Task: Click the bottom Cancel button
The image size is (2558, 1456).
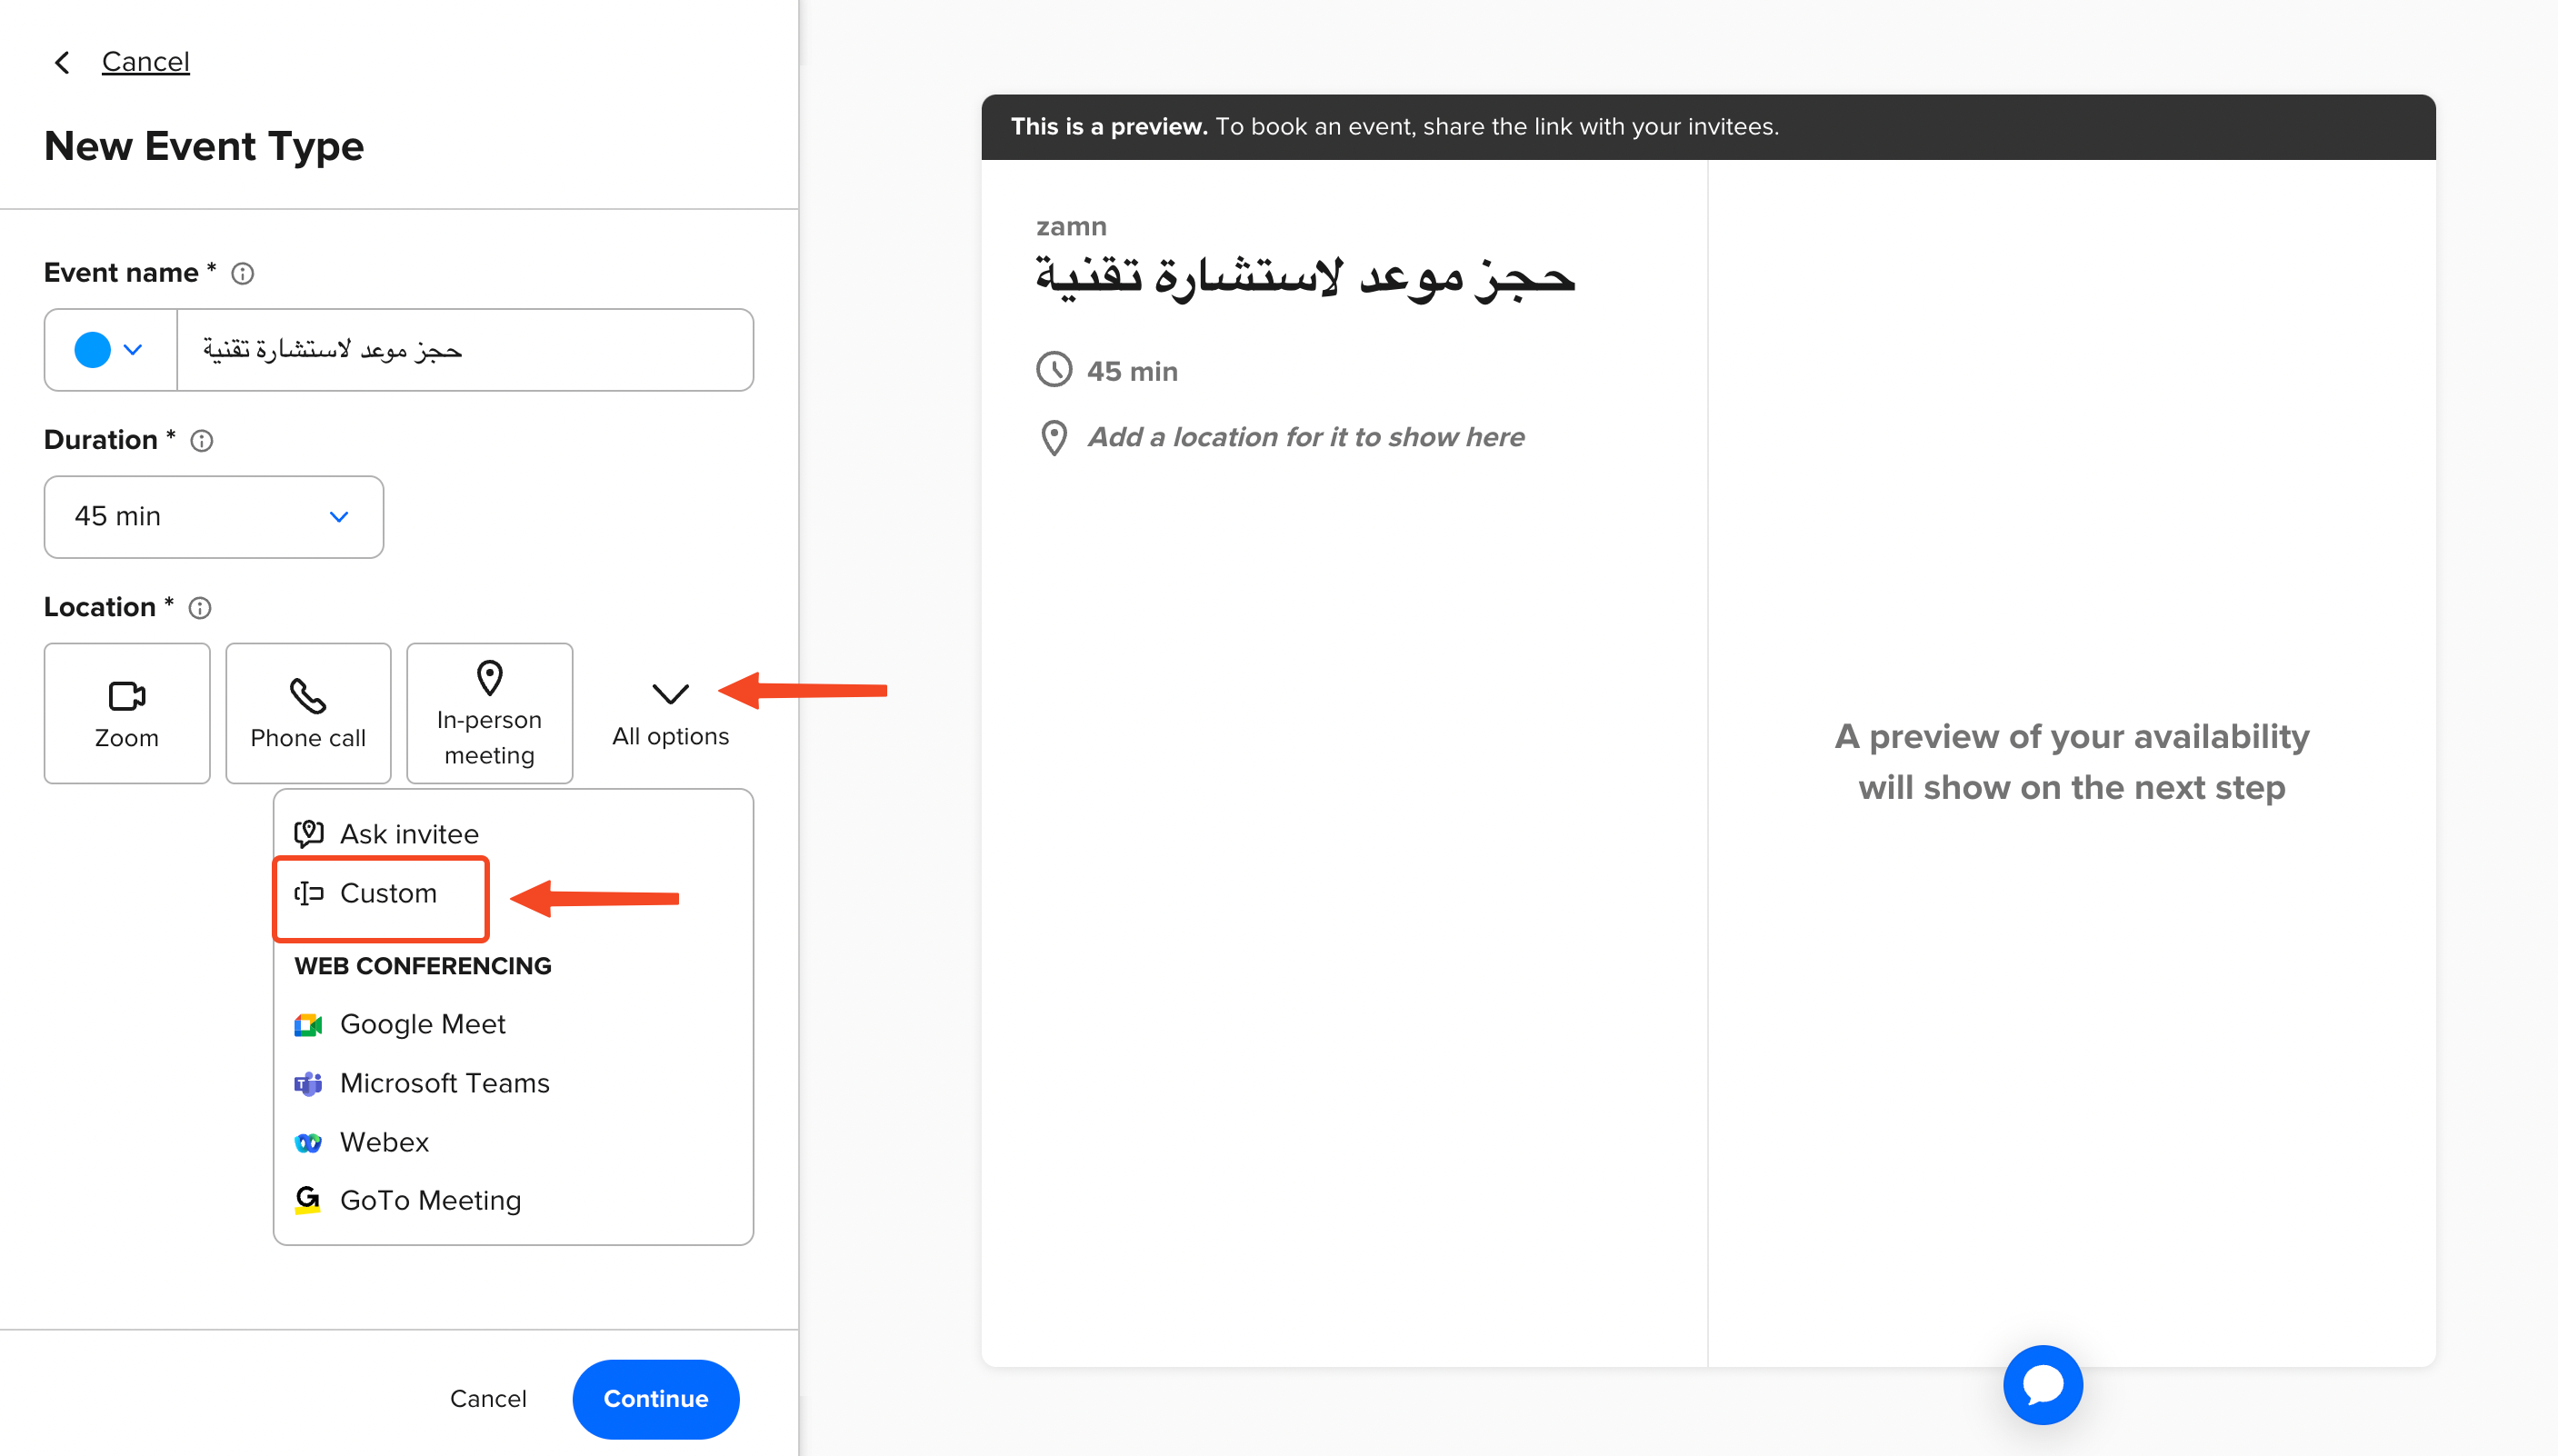Action: (488, 1398)
